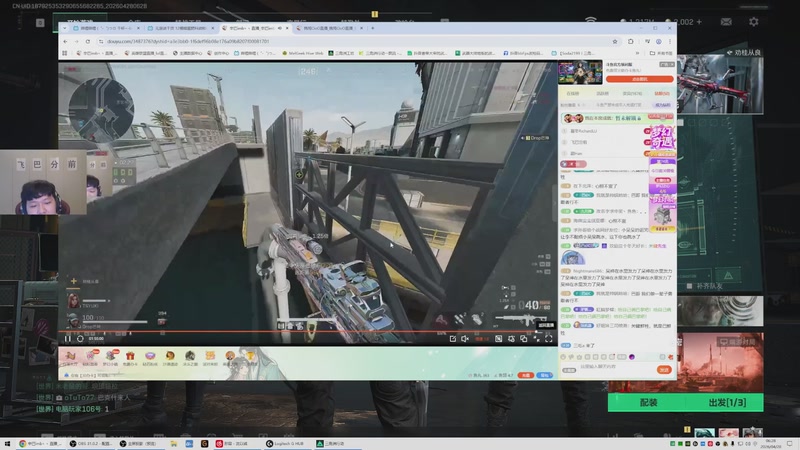Open Chrome three-dot menu
Viewport: 800px width, 450px height.
670,41
